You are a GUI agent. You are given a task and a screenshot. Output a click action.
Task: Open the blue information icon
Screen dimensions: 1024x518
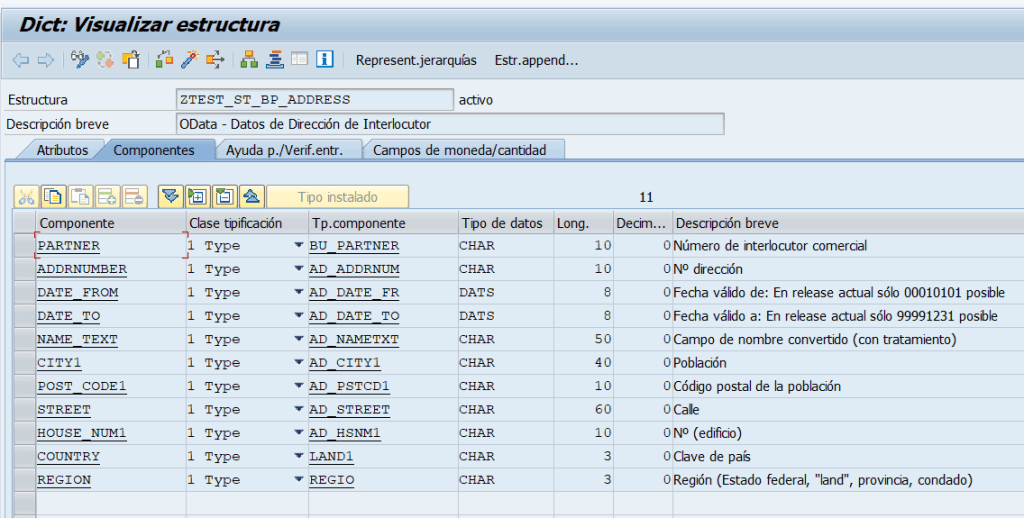[x=324, y=60]
